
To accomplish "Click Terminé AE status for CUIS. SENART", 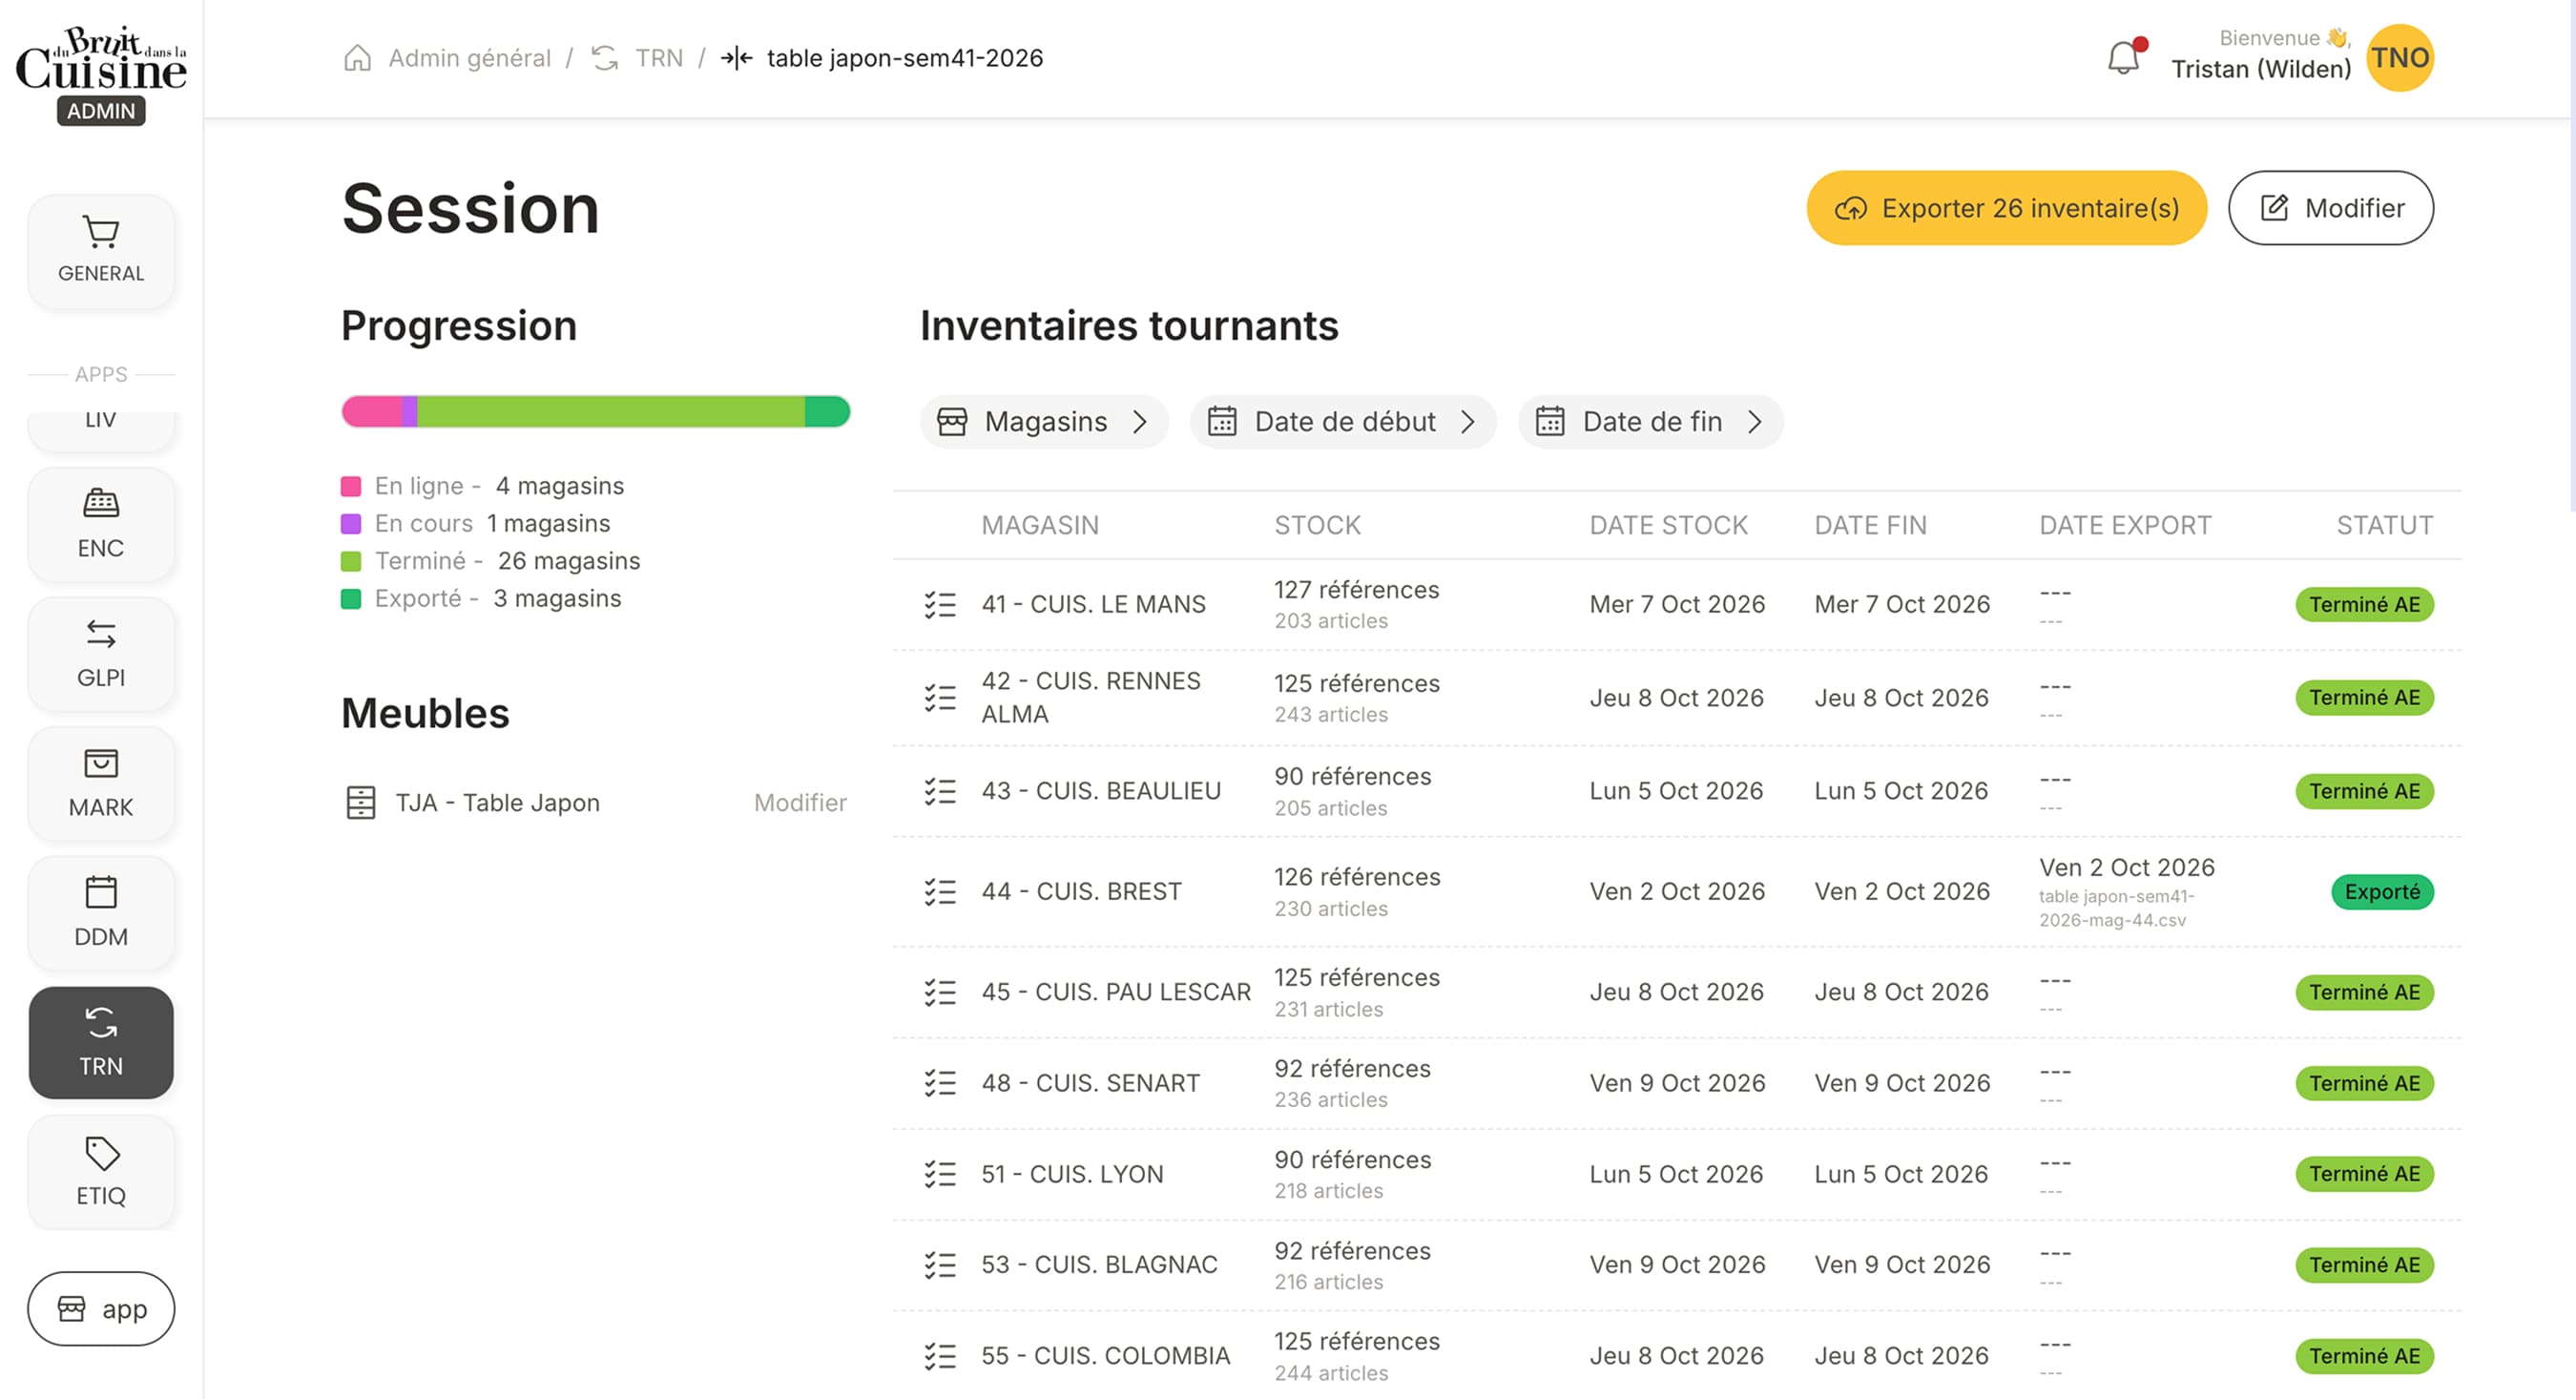I will (2364, 1083).
